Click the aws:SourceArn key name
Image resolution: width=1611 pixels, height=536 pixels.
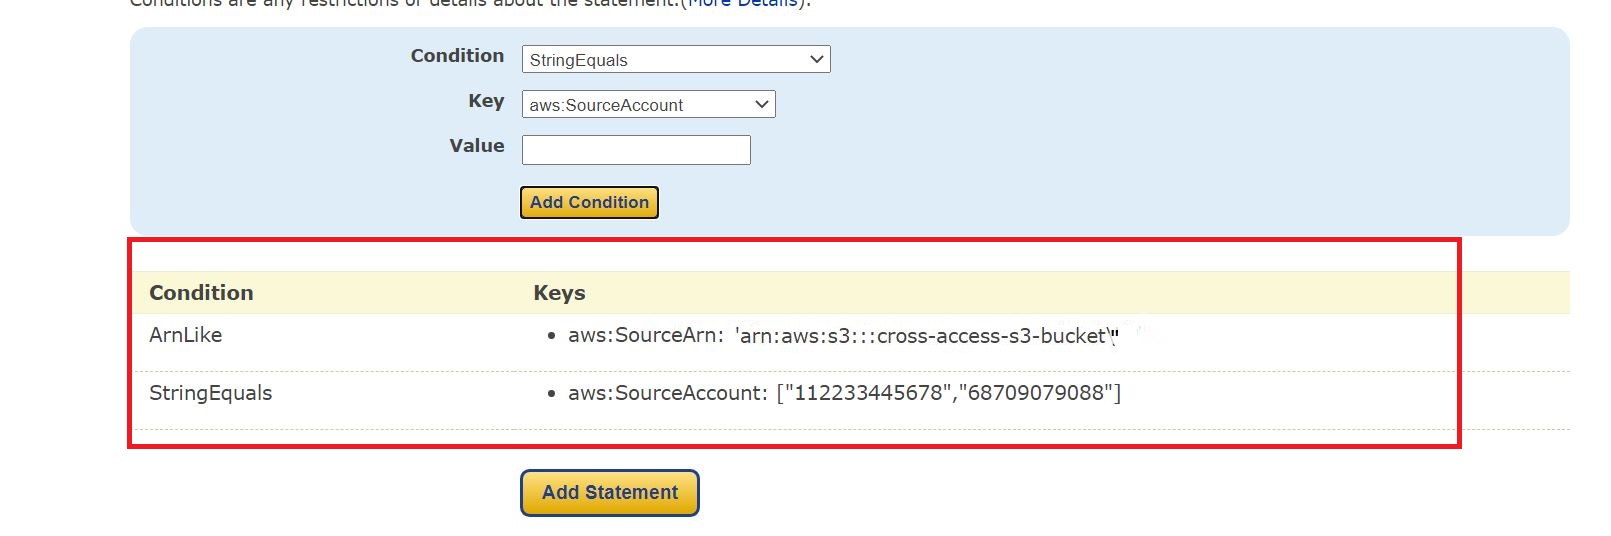pyautogui.click(x=645, y=336)
